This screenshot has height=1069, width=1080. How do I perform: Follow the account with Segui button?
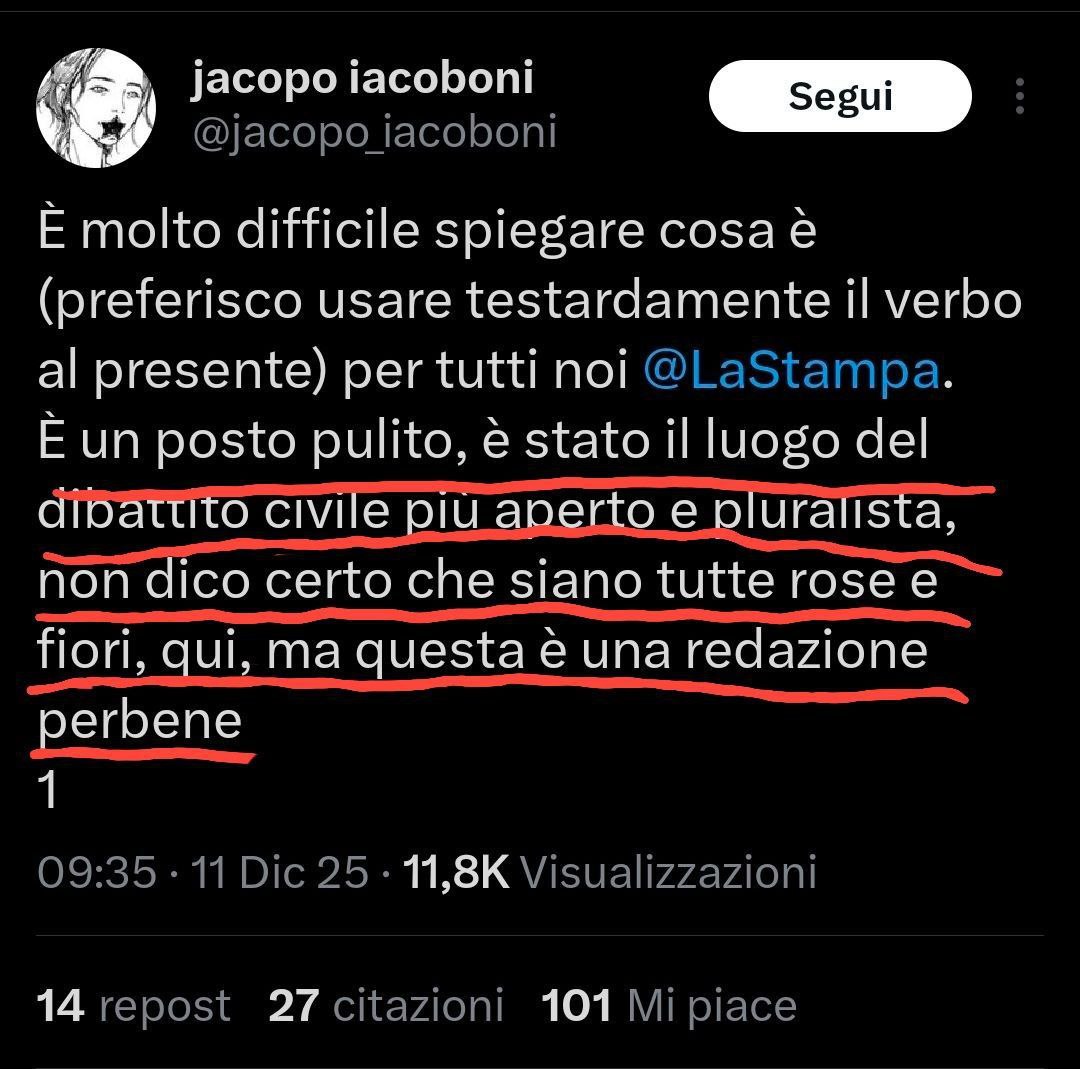pos(840,96)
